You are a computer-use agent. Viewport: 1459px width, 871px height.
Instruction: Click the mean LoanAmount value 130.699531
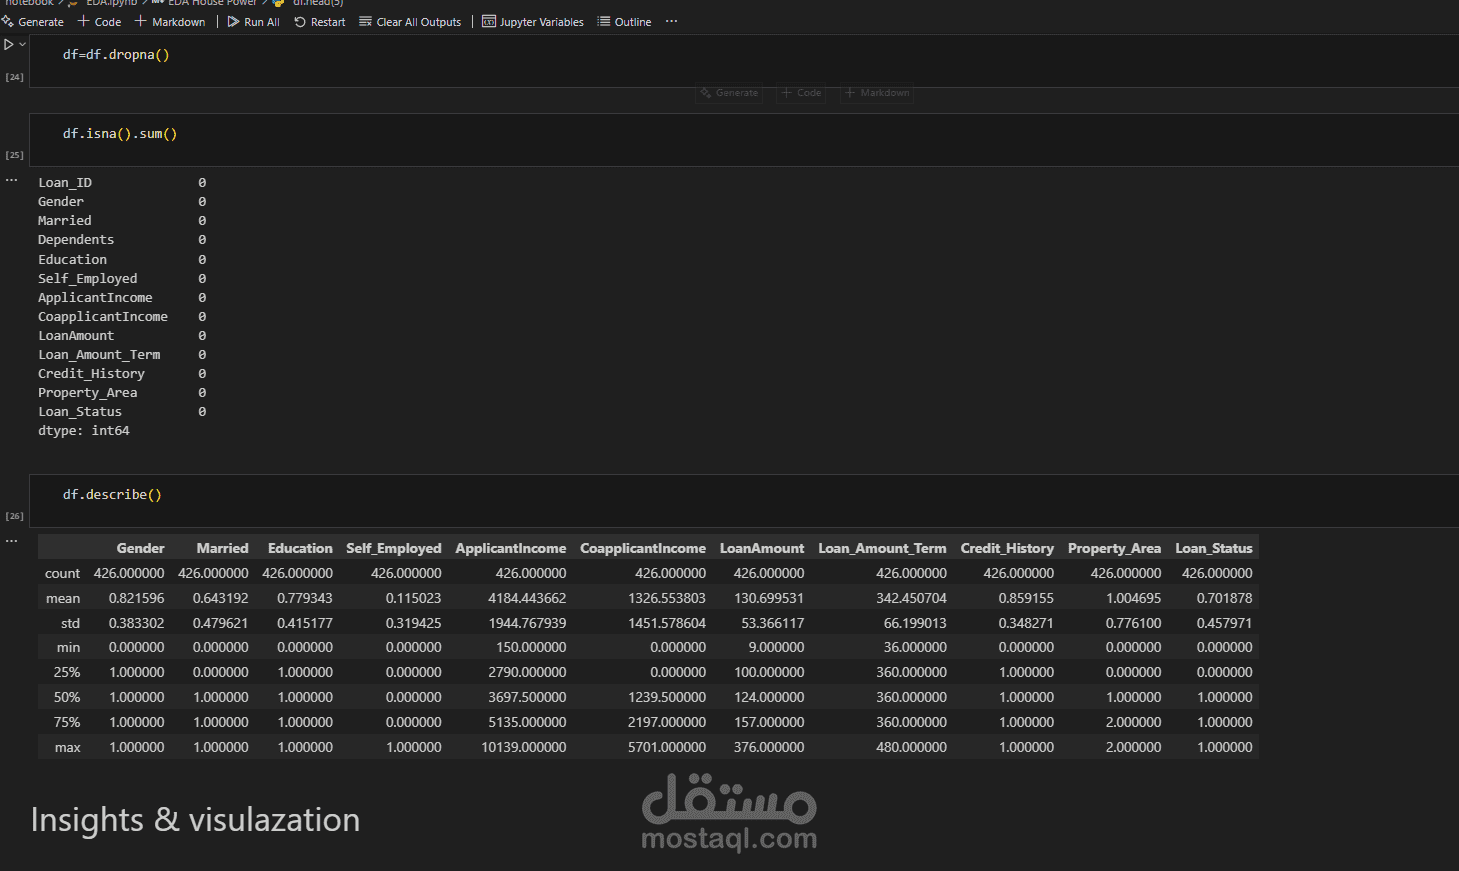[x=769, y=598]
